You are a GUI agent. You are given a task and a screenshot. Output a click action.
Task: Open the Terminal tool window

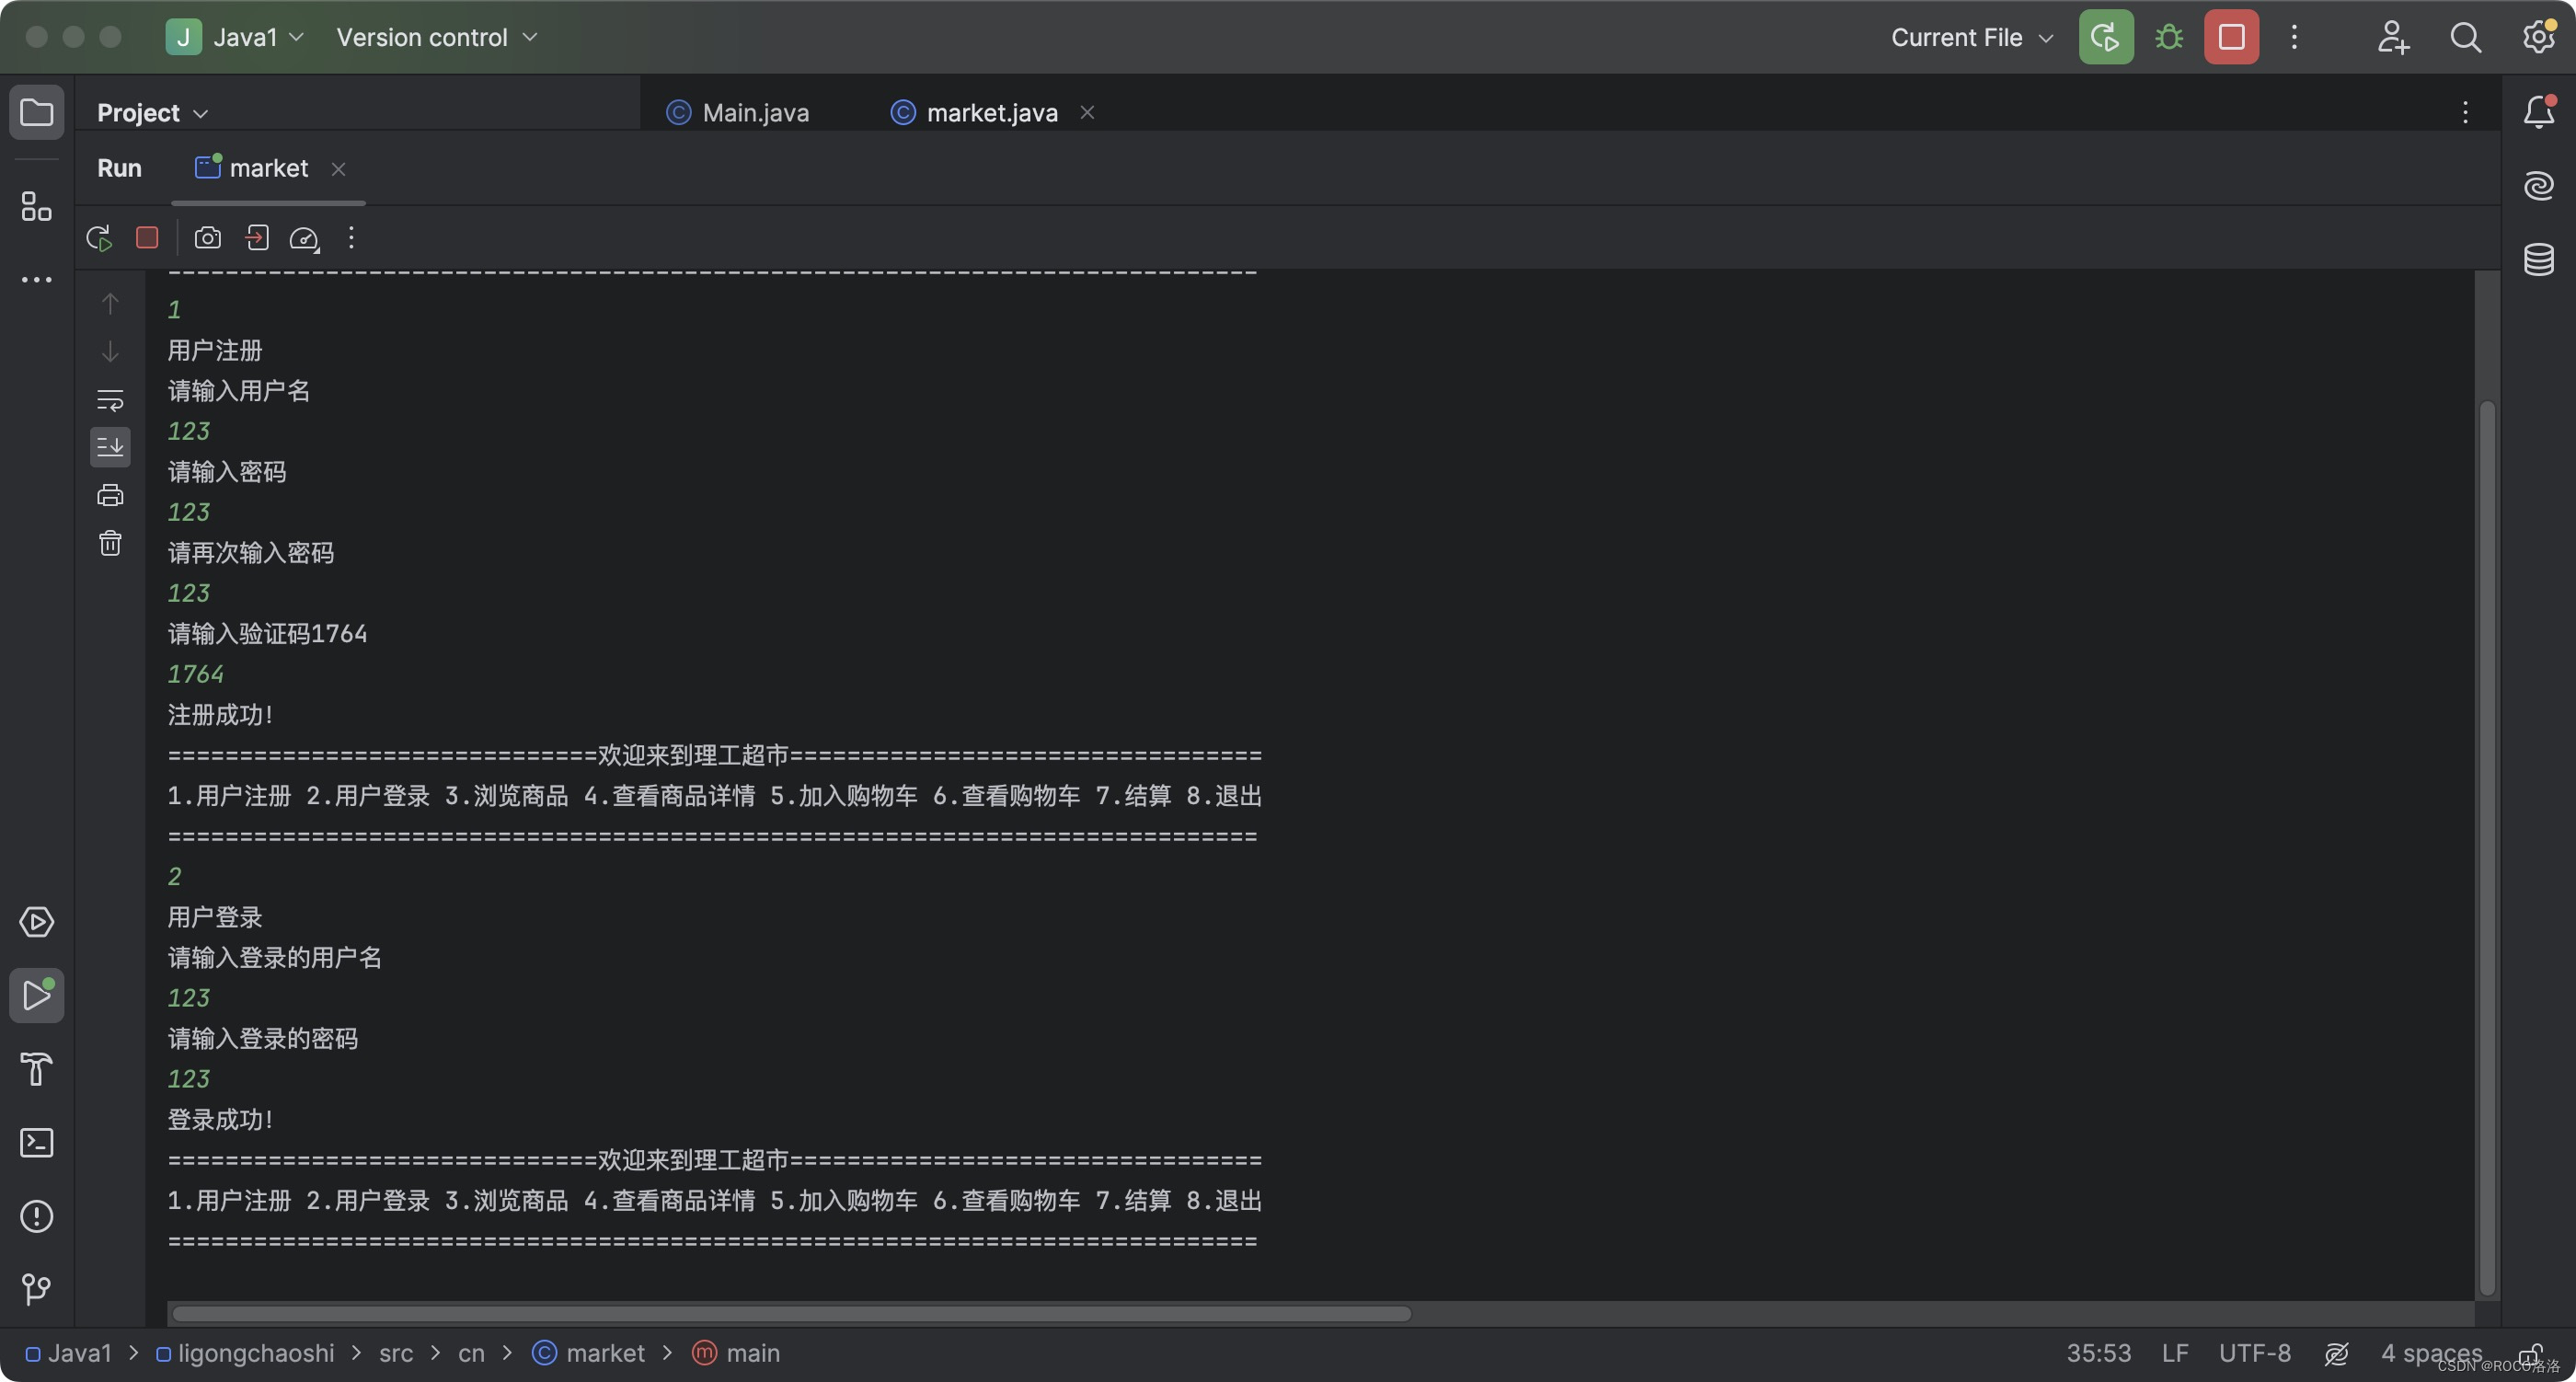click(x=37, y=1142)
